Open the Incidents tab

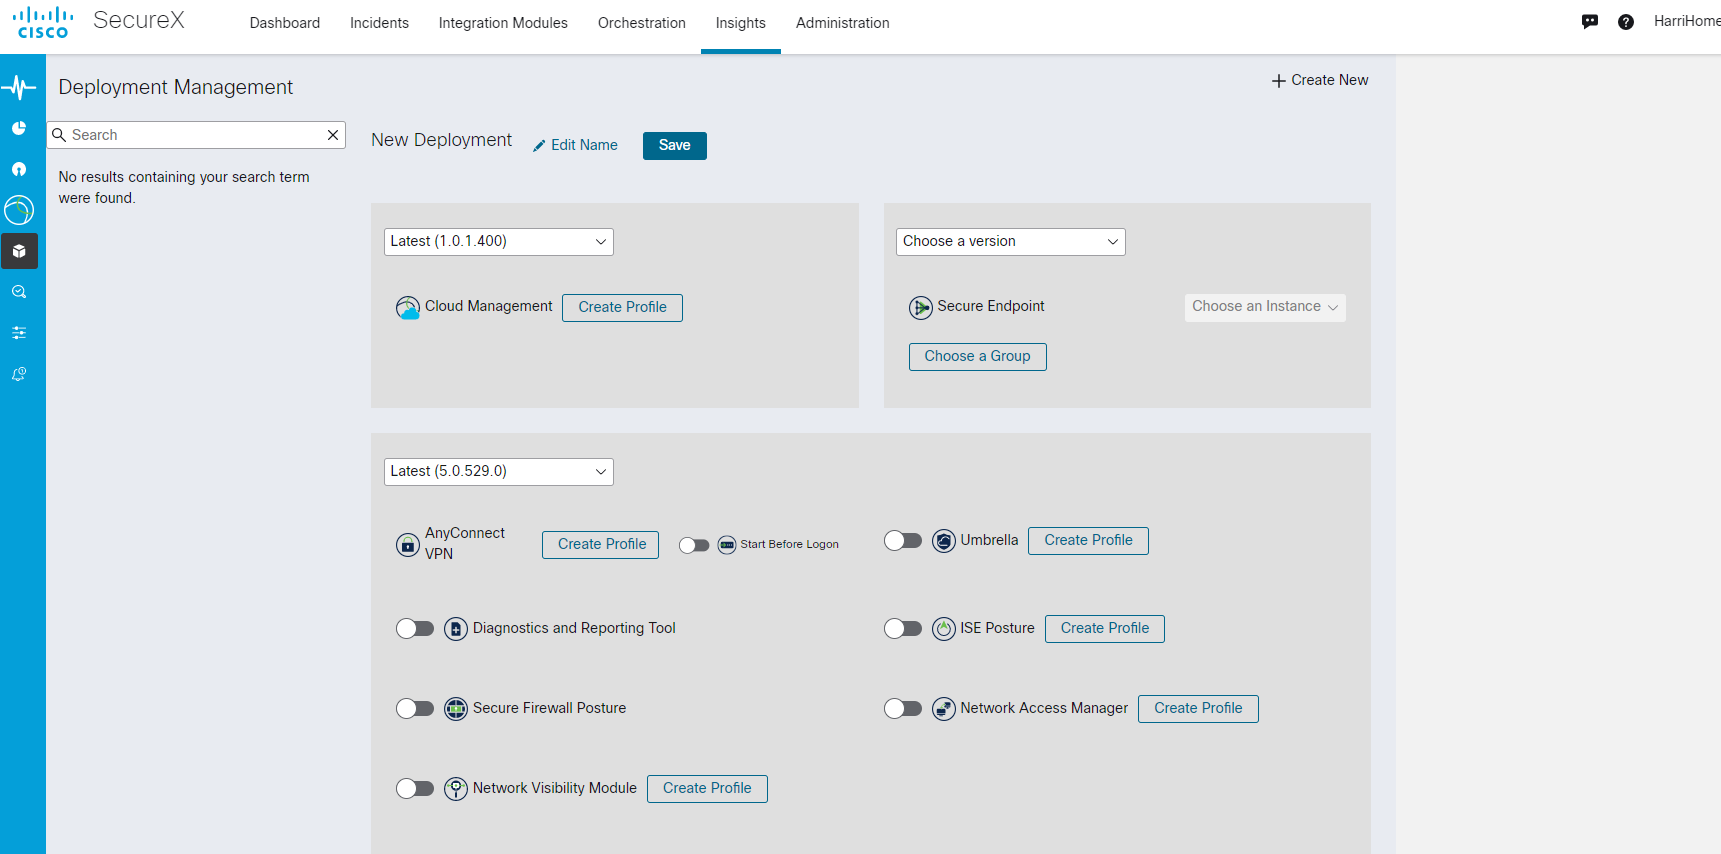(379, 23)
